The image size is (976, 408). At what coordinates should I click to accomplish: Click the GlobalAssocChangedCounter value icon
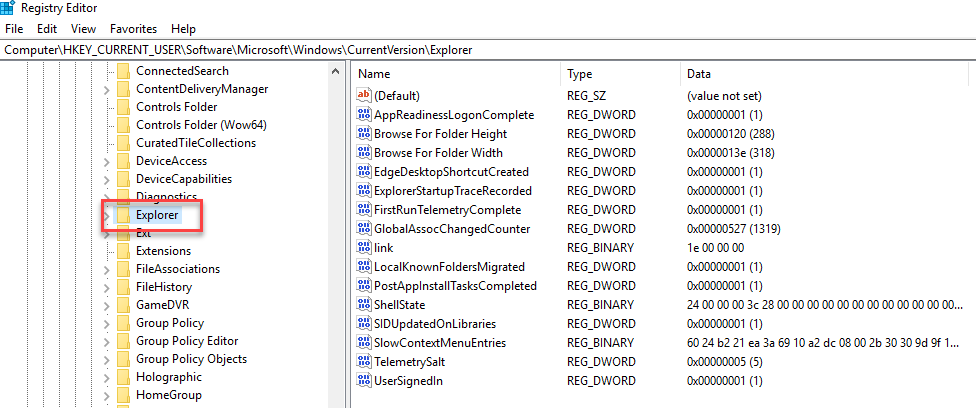(x=364, y=229)
